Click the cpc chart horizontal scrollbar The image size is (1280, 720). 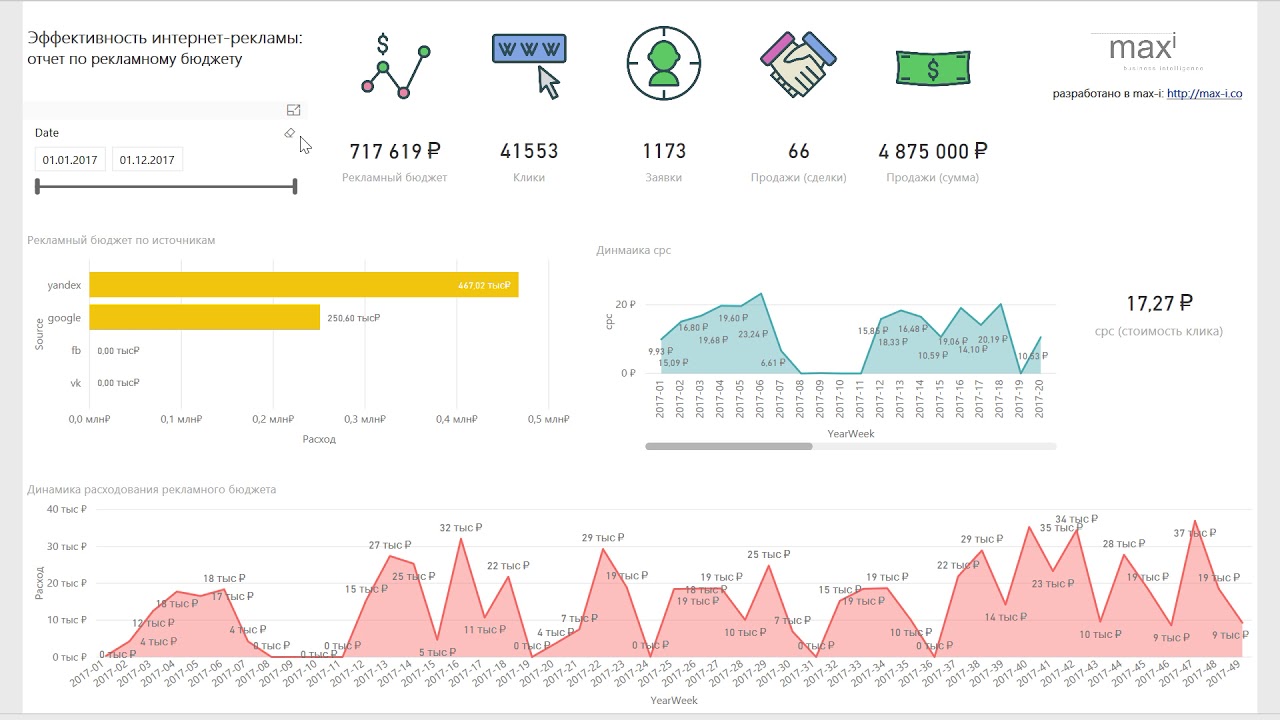(729, 446)
